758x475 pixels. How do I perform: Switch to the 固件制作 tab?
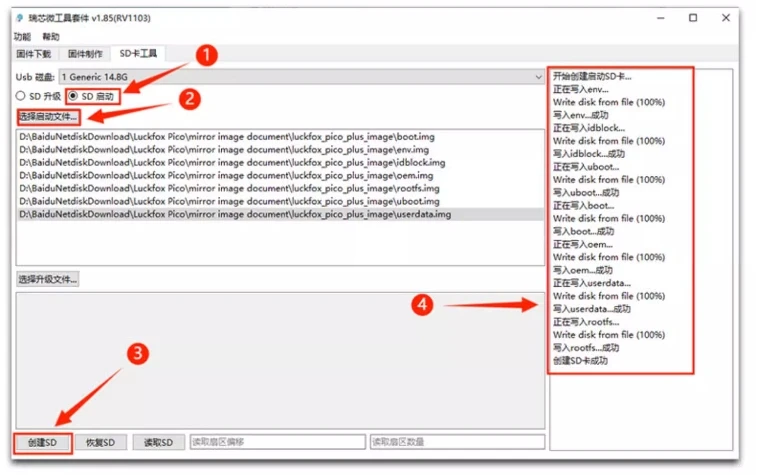(x=85, y=54)
